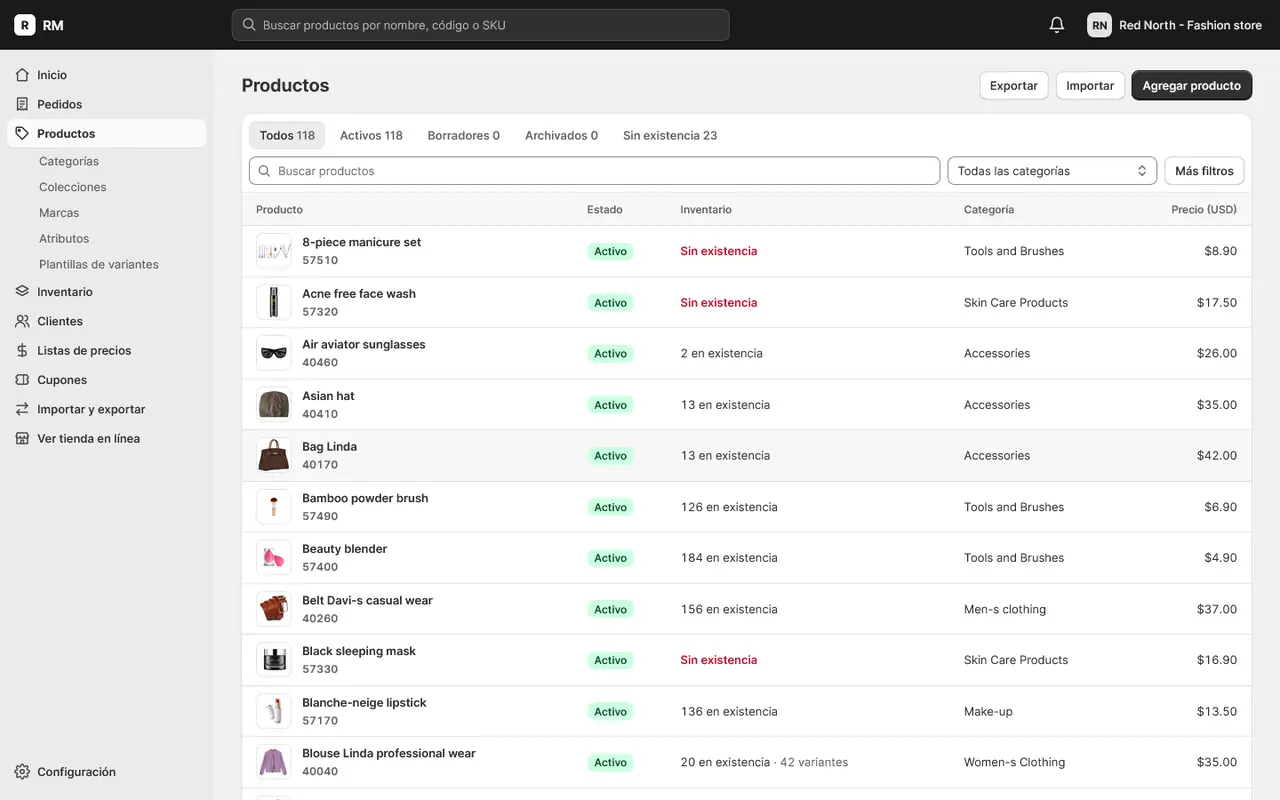This screenshot has width=1280, height=800.
Task: Switch to the Activos 118 tab
Action: 371,135
